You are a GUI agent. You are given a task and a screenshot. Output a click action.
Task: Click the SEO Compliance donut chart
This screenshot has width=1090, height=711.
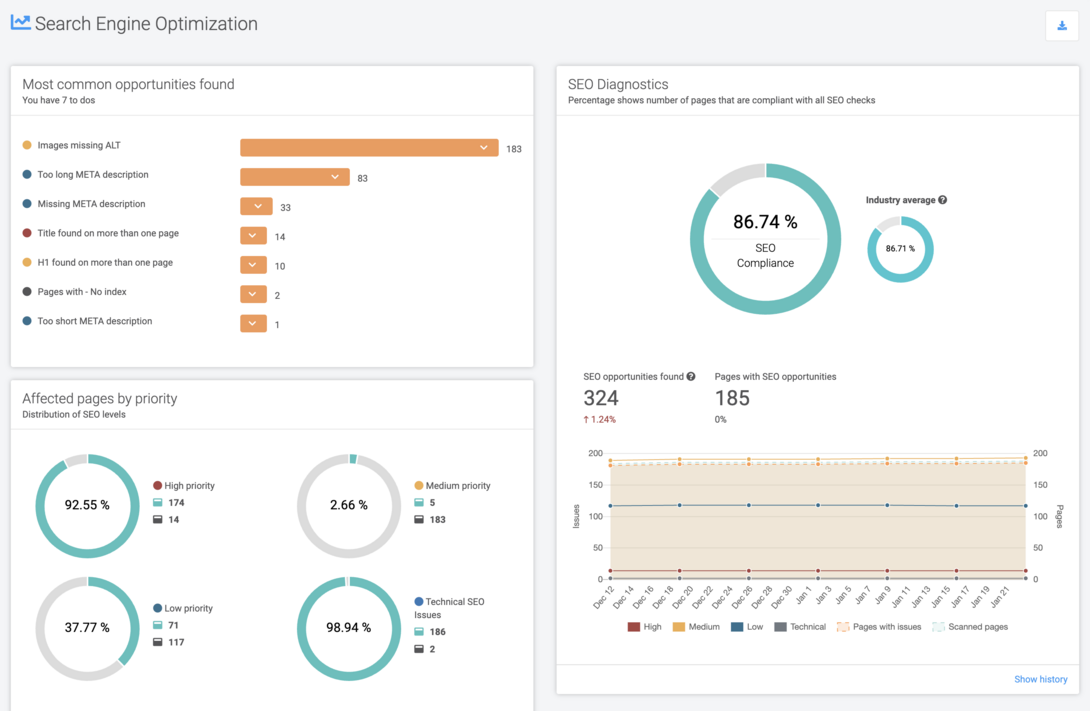pyautogui.click(x=765, y=240)
